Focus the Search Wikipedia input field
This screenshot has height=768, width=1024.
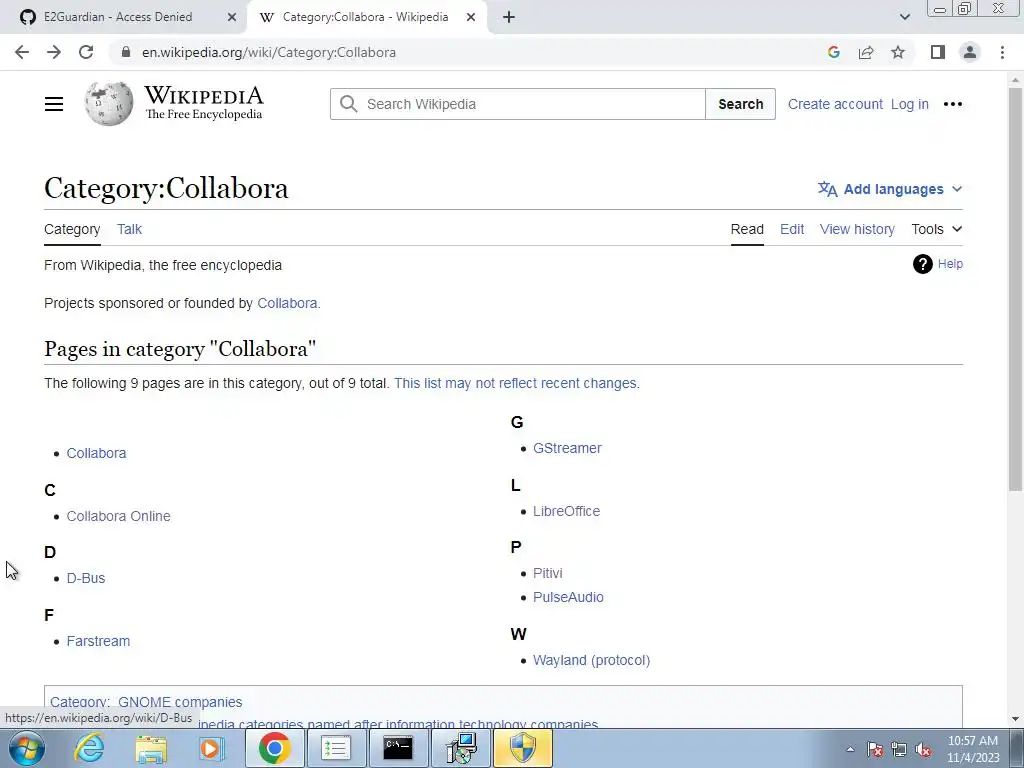coord(518,104)
